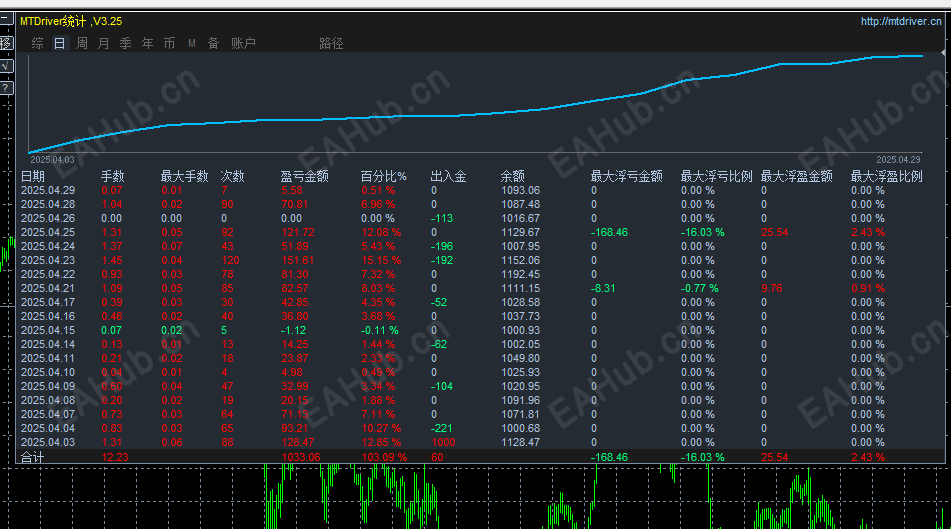Select the 2025.04.16 date cell
The image size is (951, 529).
(48, 316)
